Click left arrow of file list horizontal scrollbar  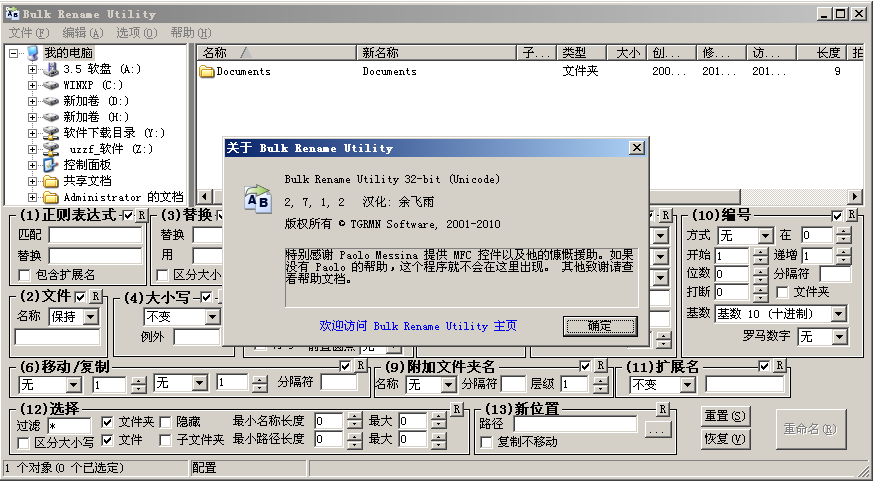click(x=205, y=196)
